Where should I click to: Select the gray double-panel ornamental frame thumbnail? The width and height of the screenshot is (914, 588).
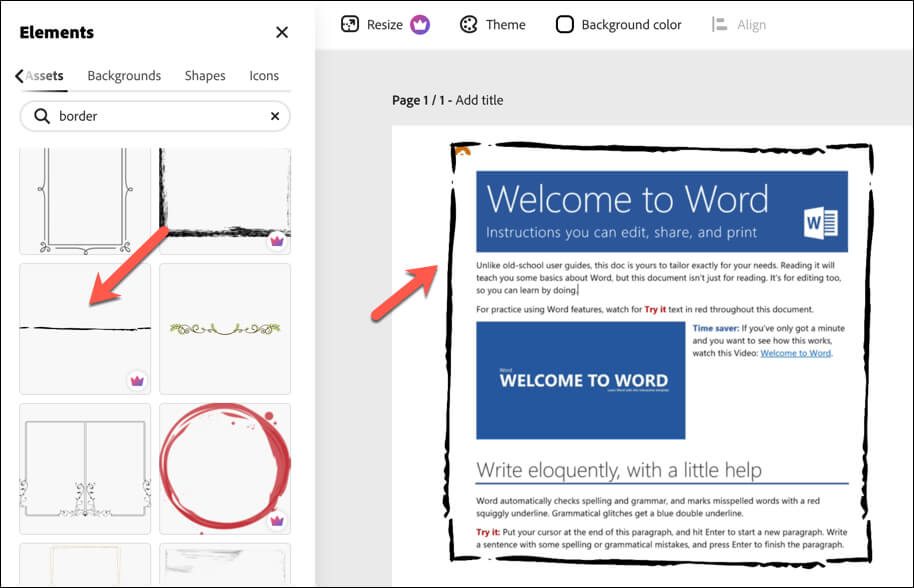[85, 469]
